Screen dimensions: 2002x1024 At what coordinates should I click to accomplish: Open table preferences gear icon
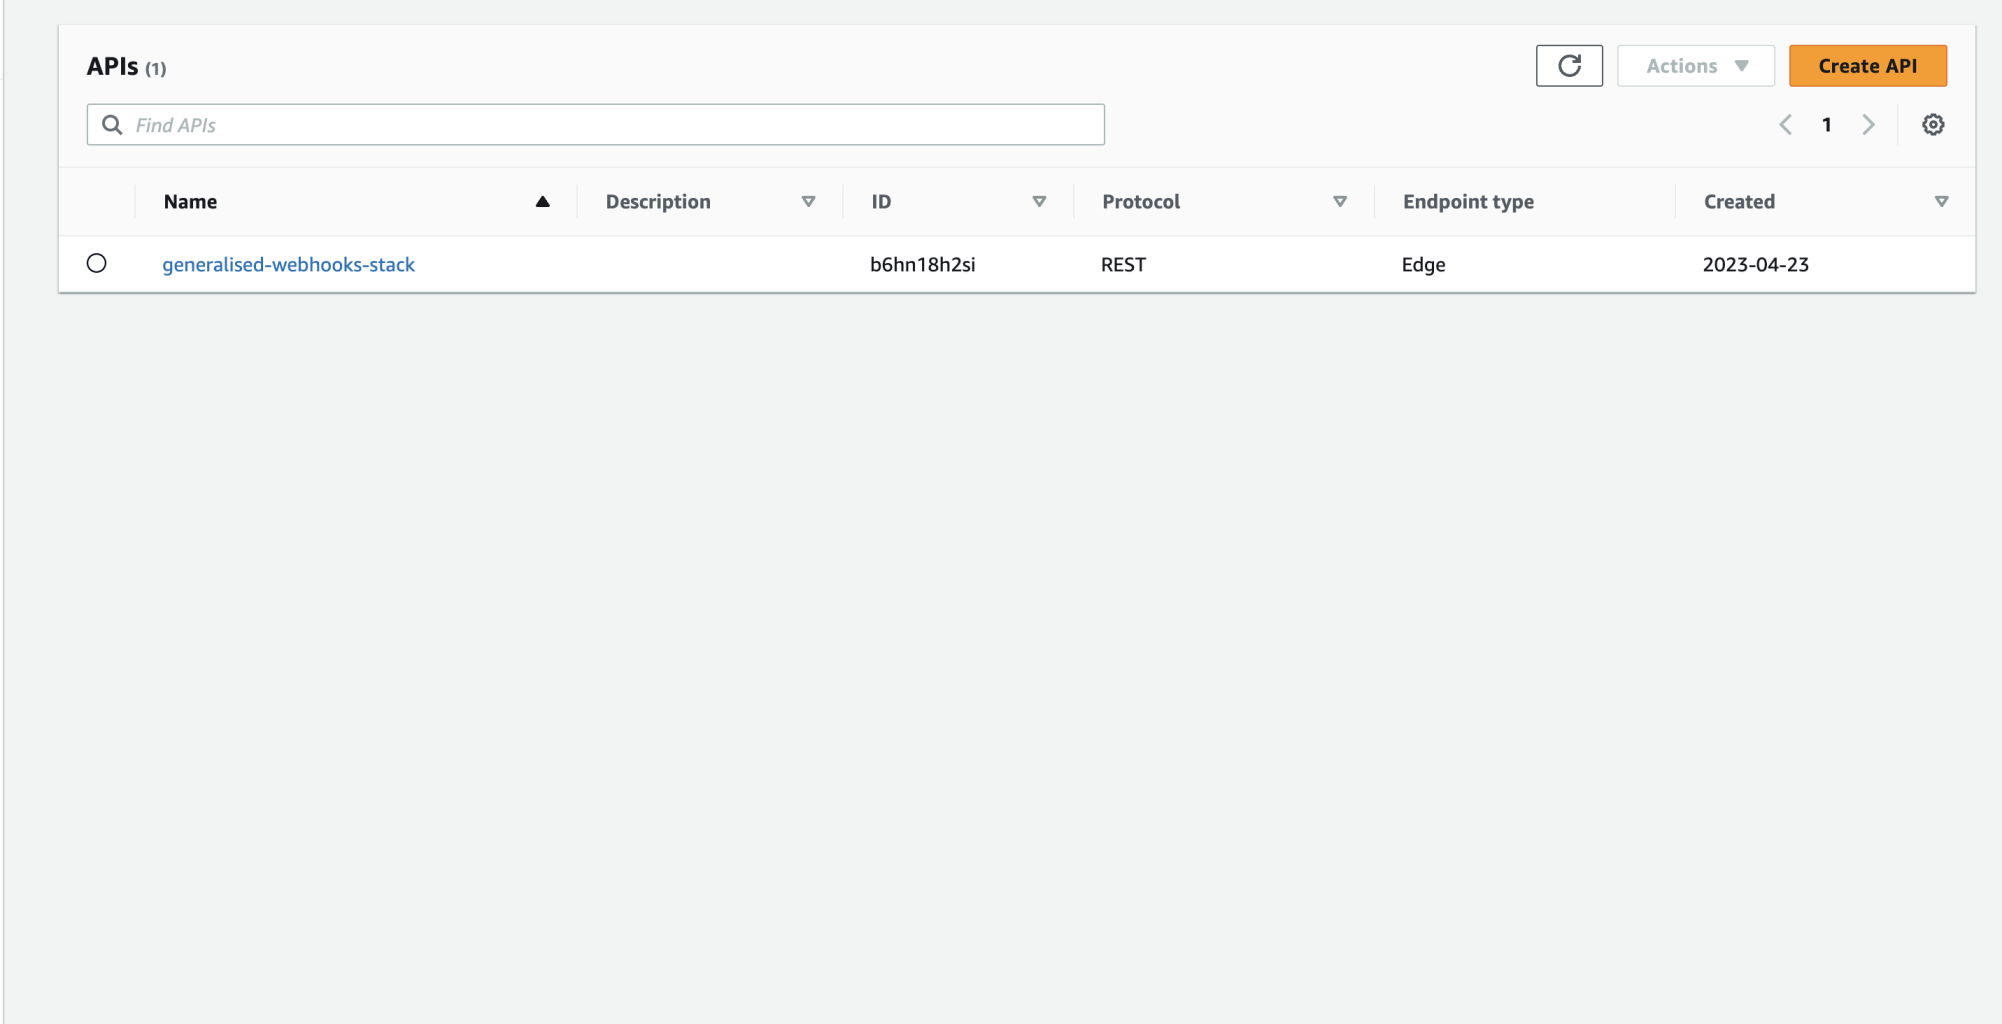click(1933, 125)
